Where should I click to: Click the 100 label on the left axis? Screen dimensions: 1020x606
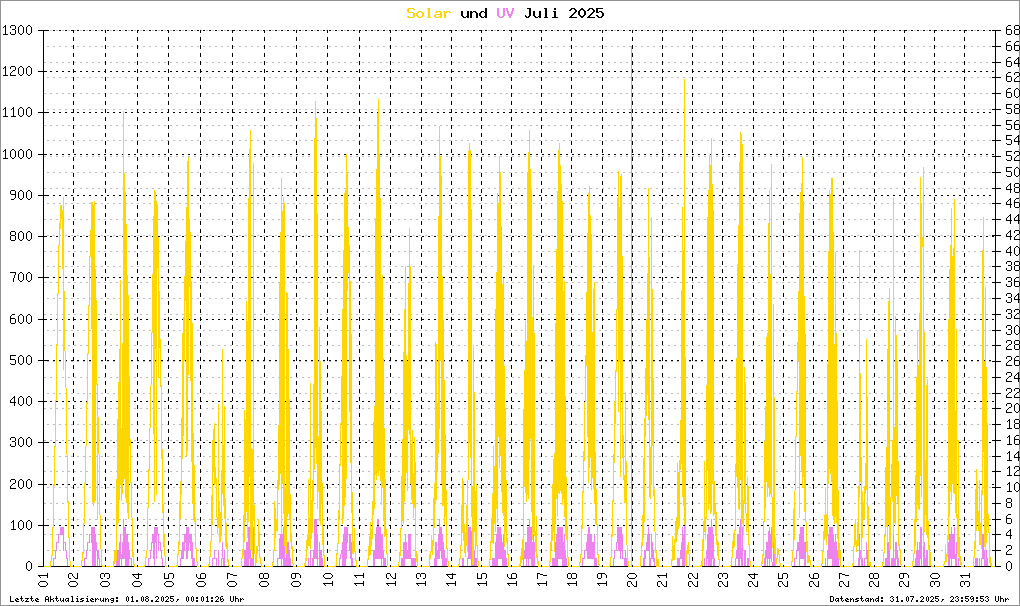(x=23, y=525)
